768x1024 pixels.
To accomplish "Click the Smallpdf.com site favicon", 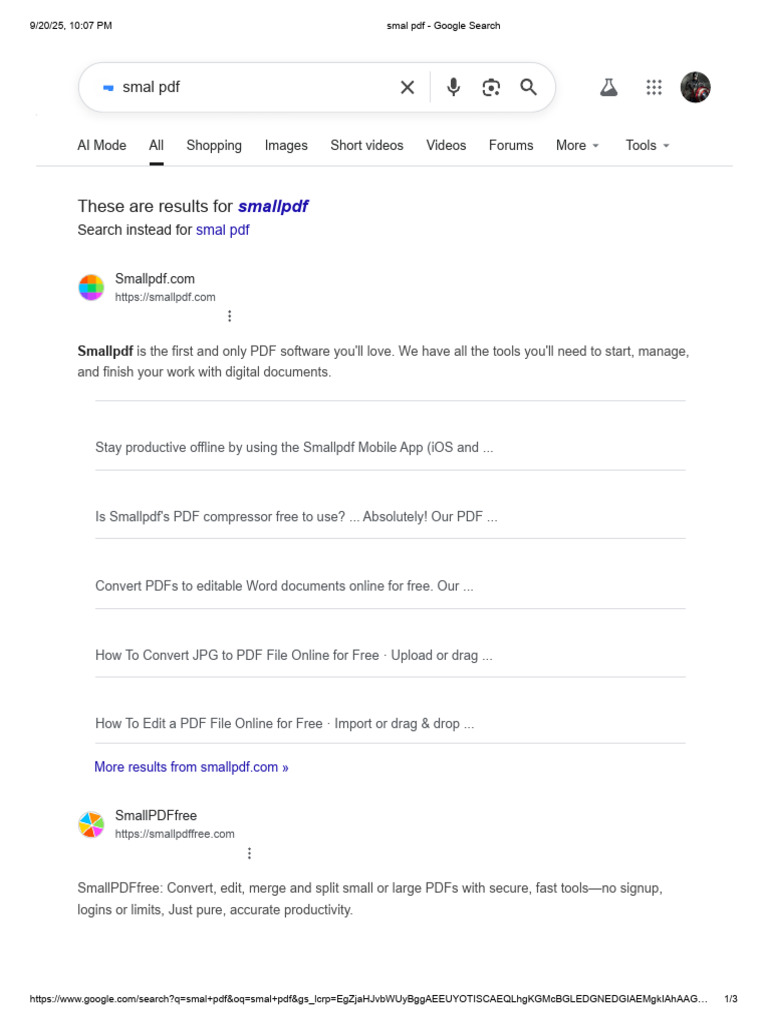I will coord(91,287).
